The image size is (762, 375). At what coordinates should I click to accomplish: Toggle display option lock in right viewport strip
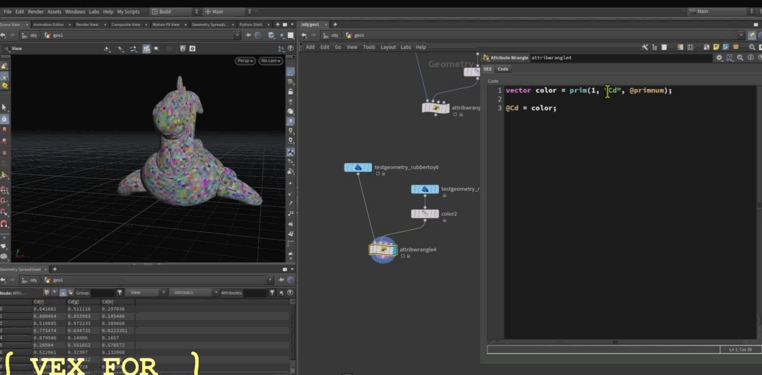pos(291,91)
